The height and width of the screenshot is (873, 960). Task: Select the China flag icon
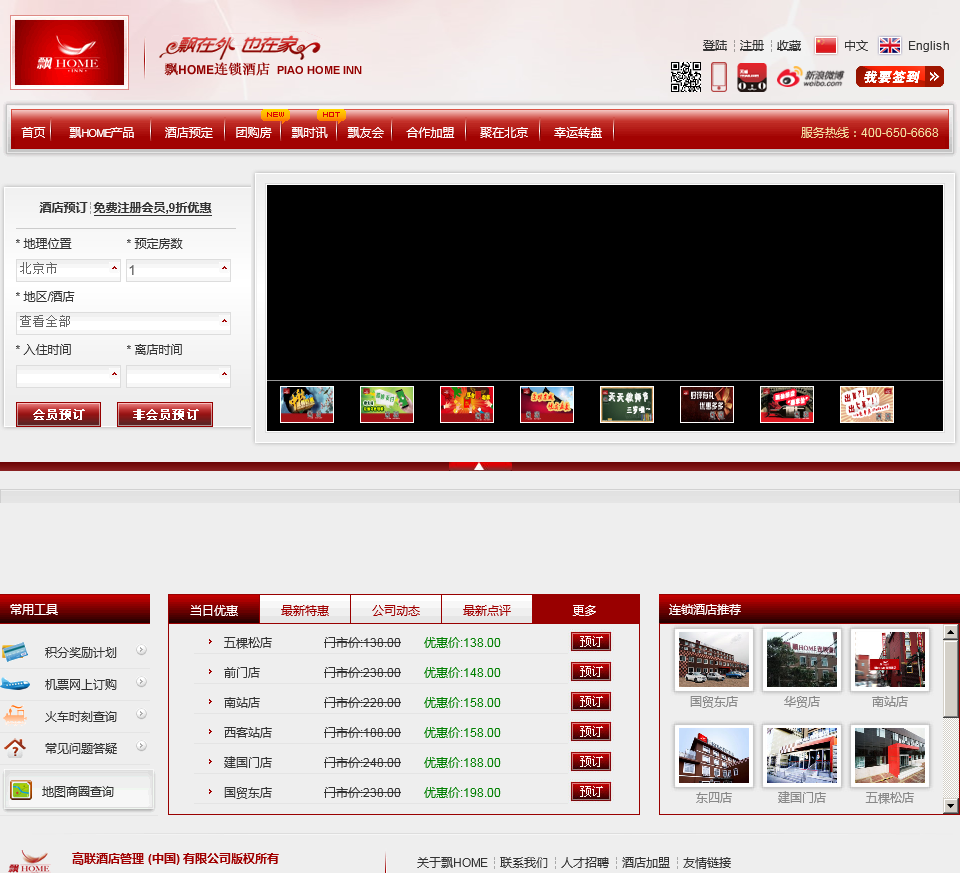[825, 45]
